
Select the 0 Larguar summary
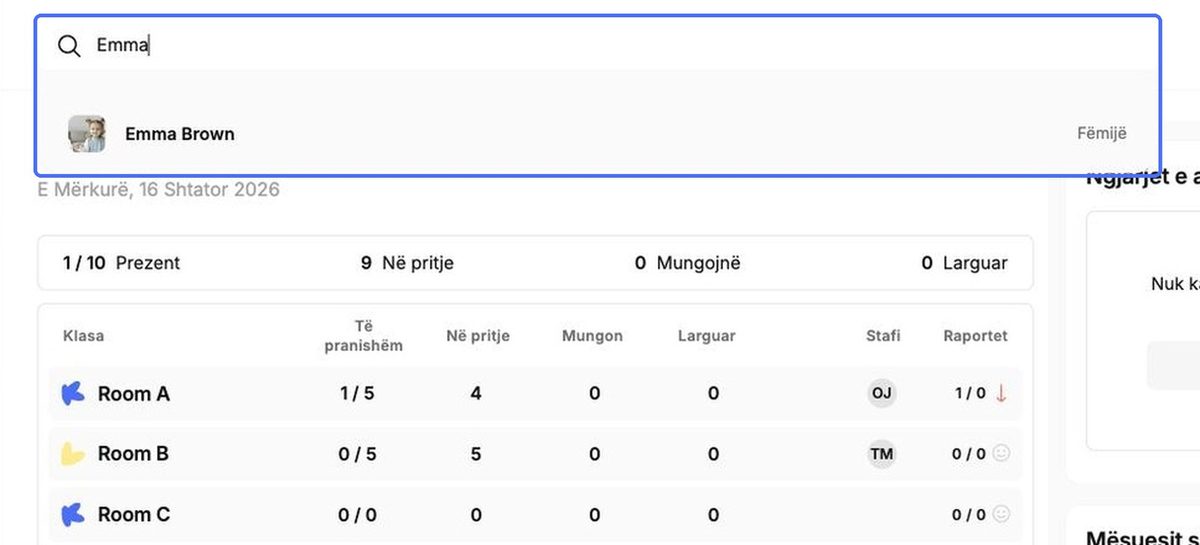pyautogui.click(x=964, y=263)
